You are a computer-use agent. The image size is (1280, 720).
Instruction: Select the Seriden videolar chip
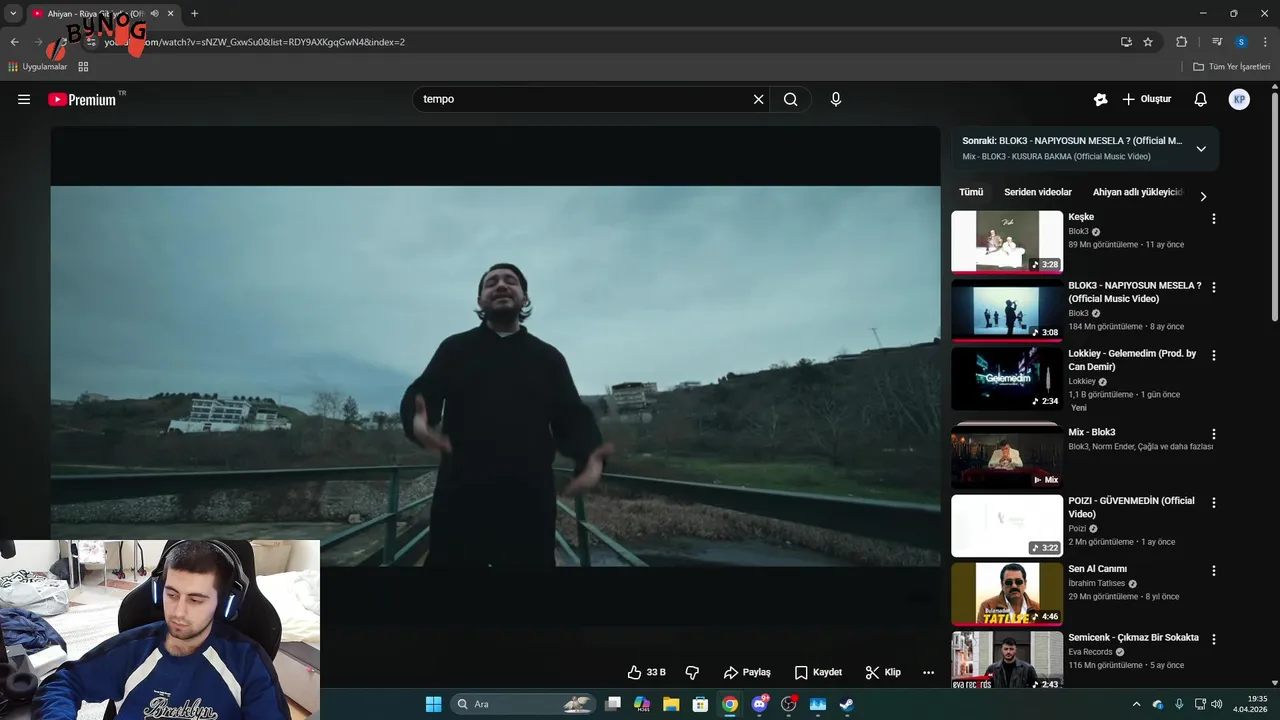click(1038, 192)
